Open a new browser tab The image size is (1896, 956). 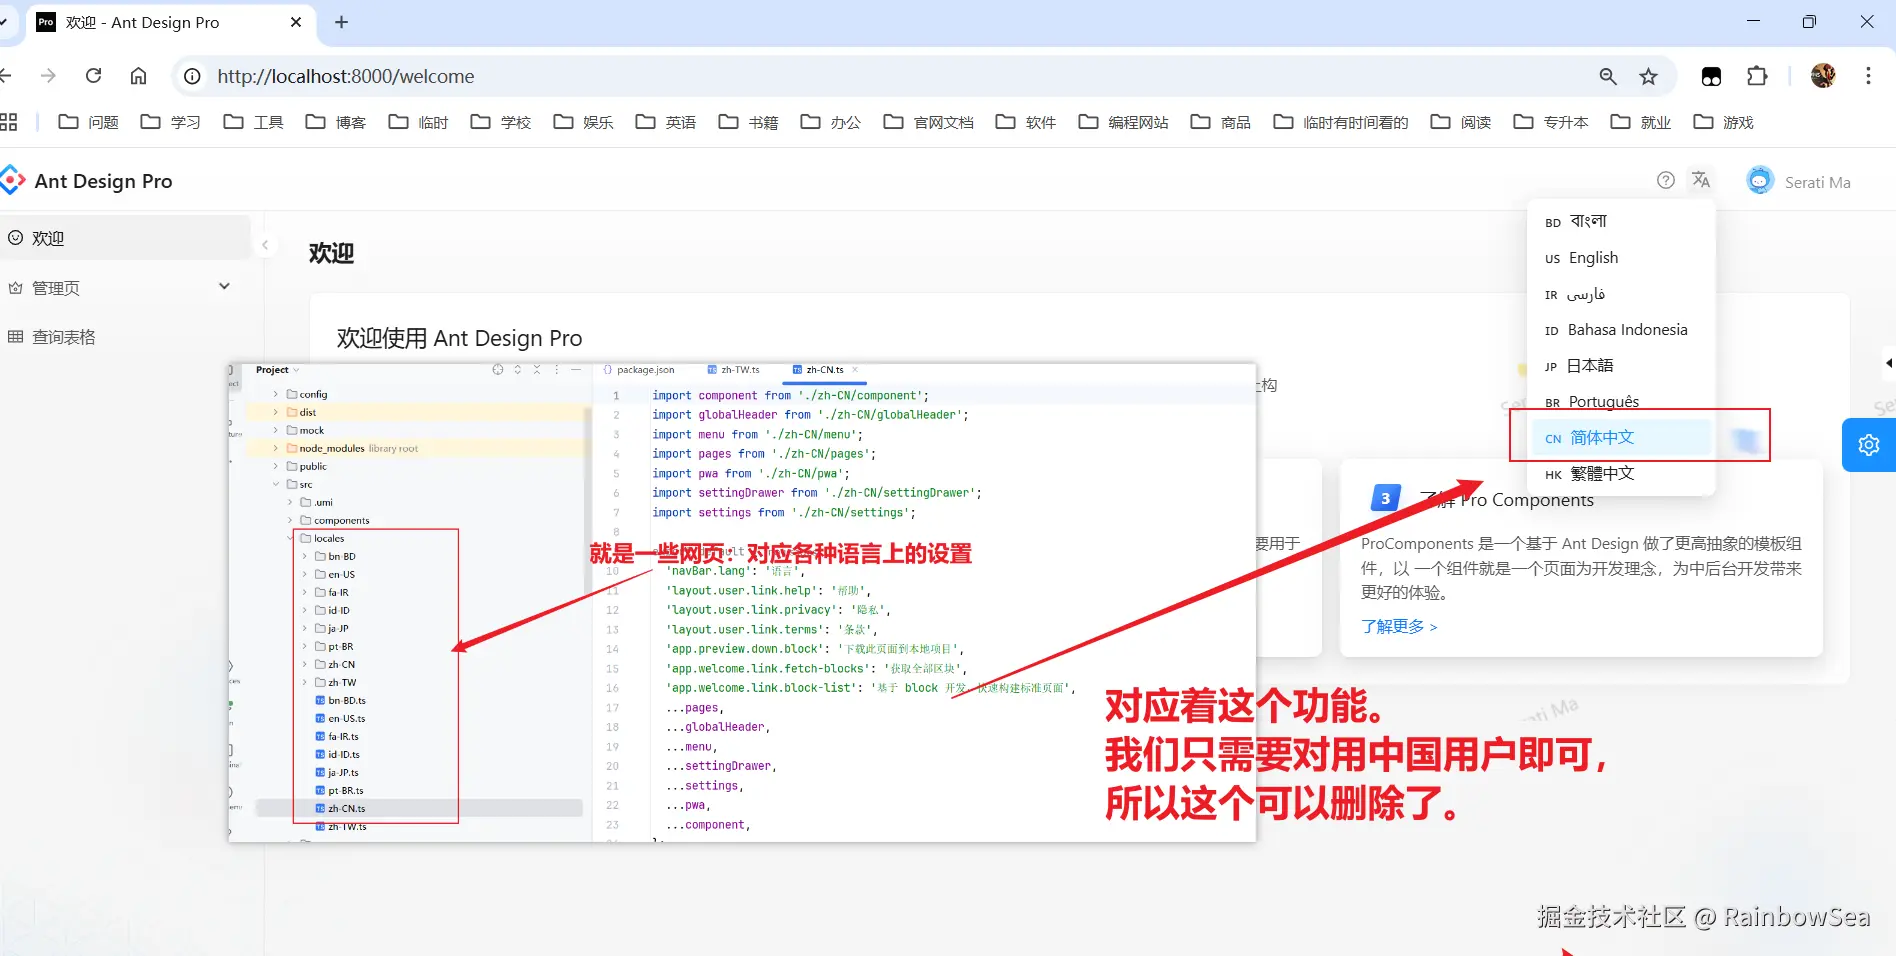341,22
